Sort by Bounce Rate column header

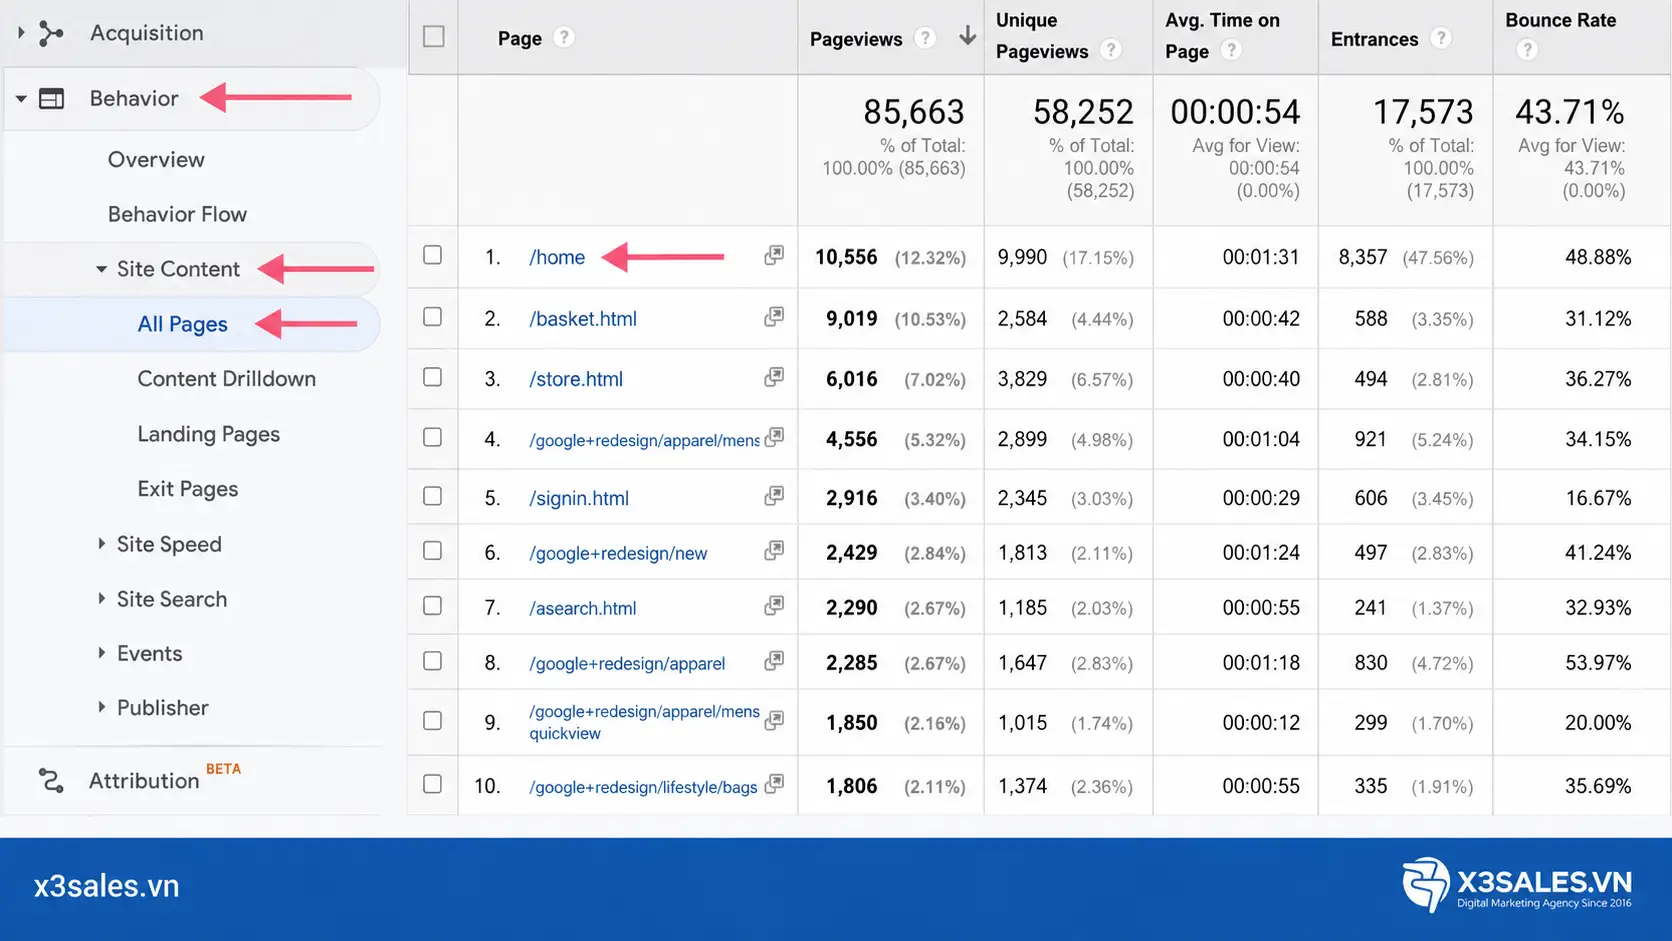(x=1560, y=20)
